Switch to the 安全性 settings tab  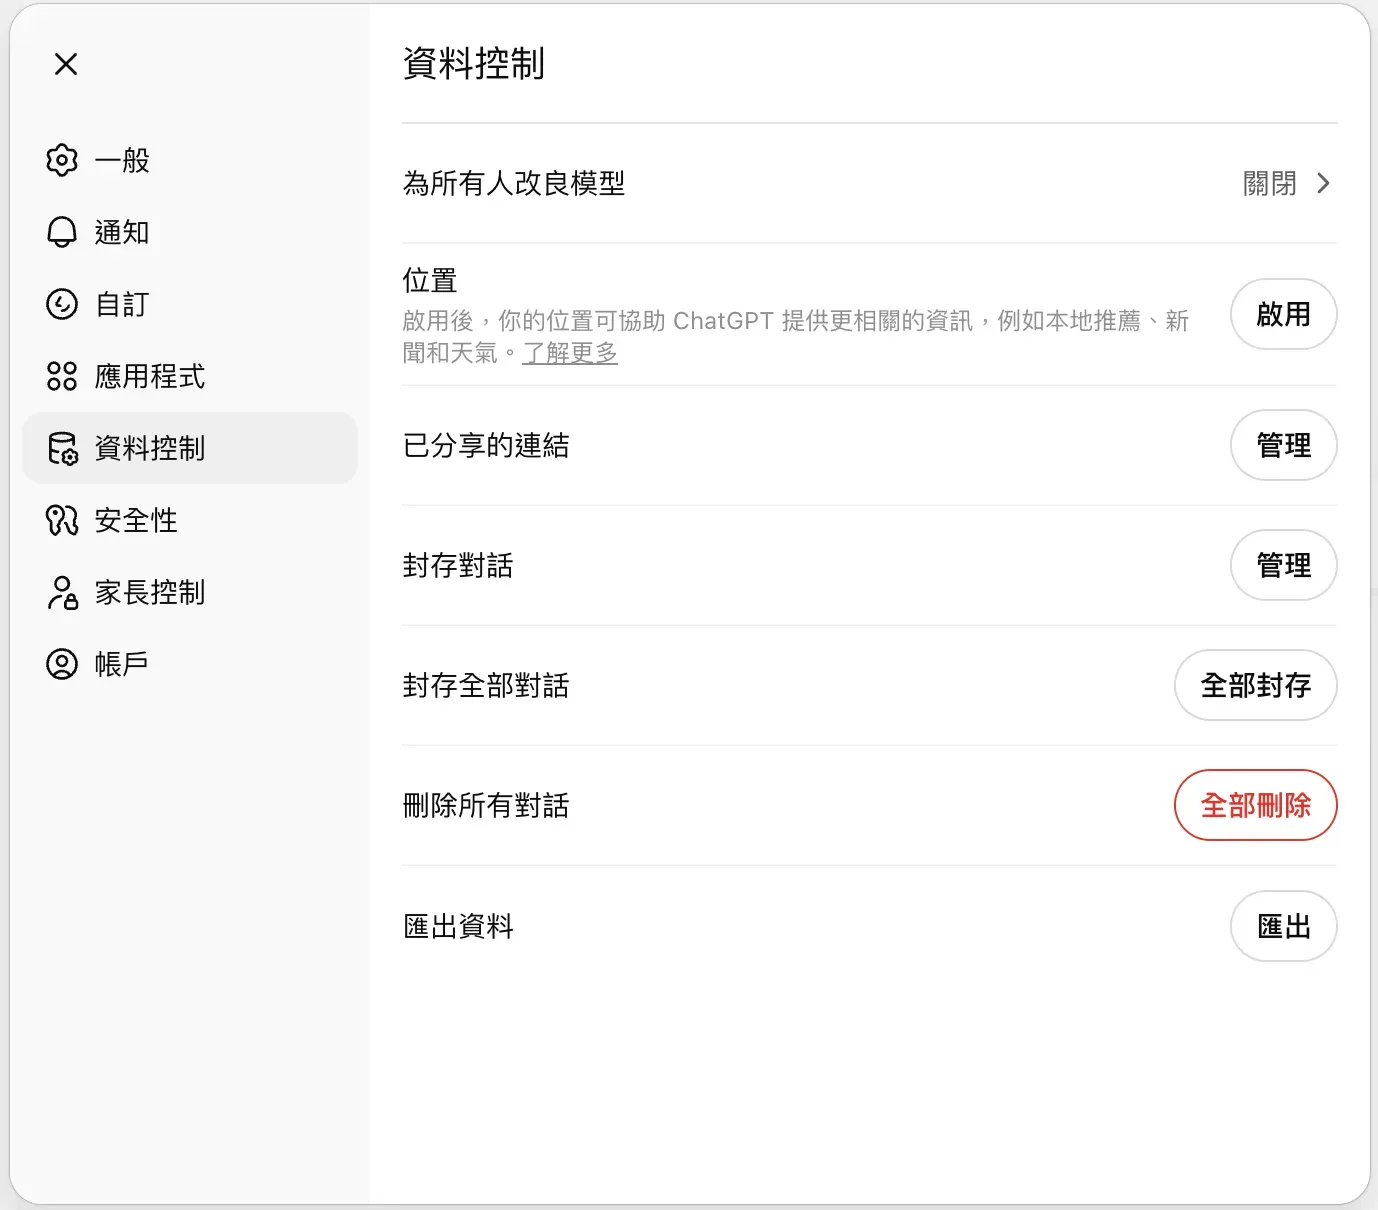[x=135, y=520]
